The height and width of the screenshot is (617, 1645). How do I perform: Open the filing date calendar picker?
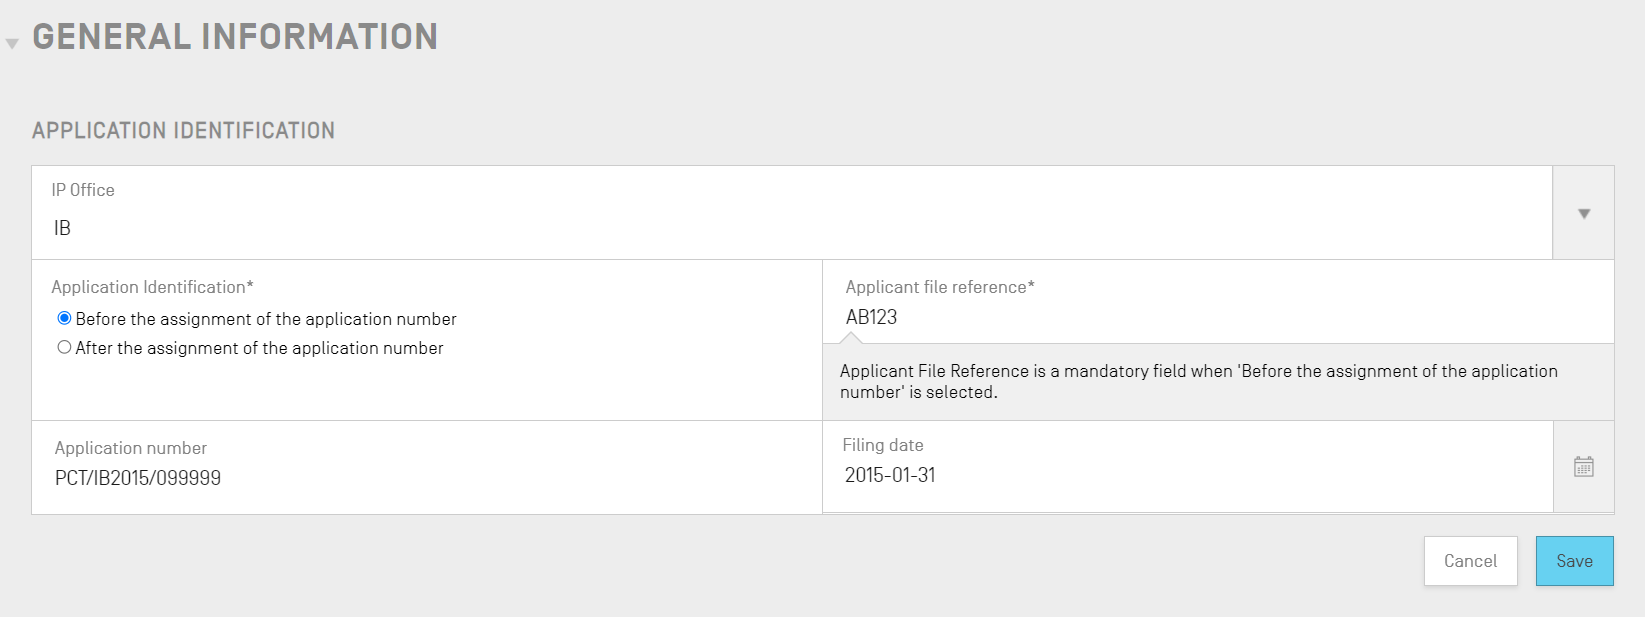click(x=1583, y=467)
